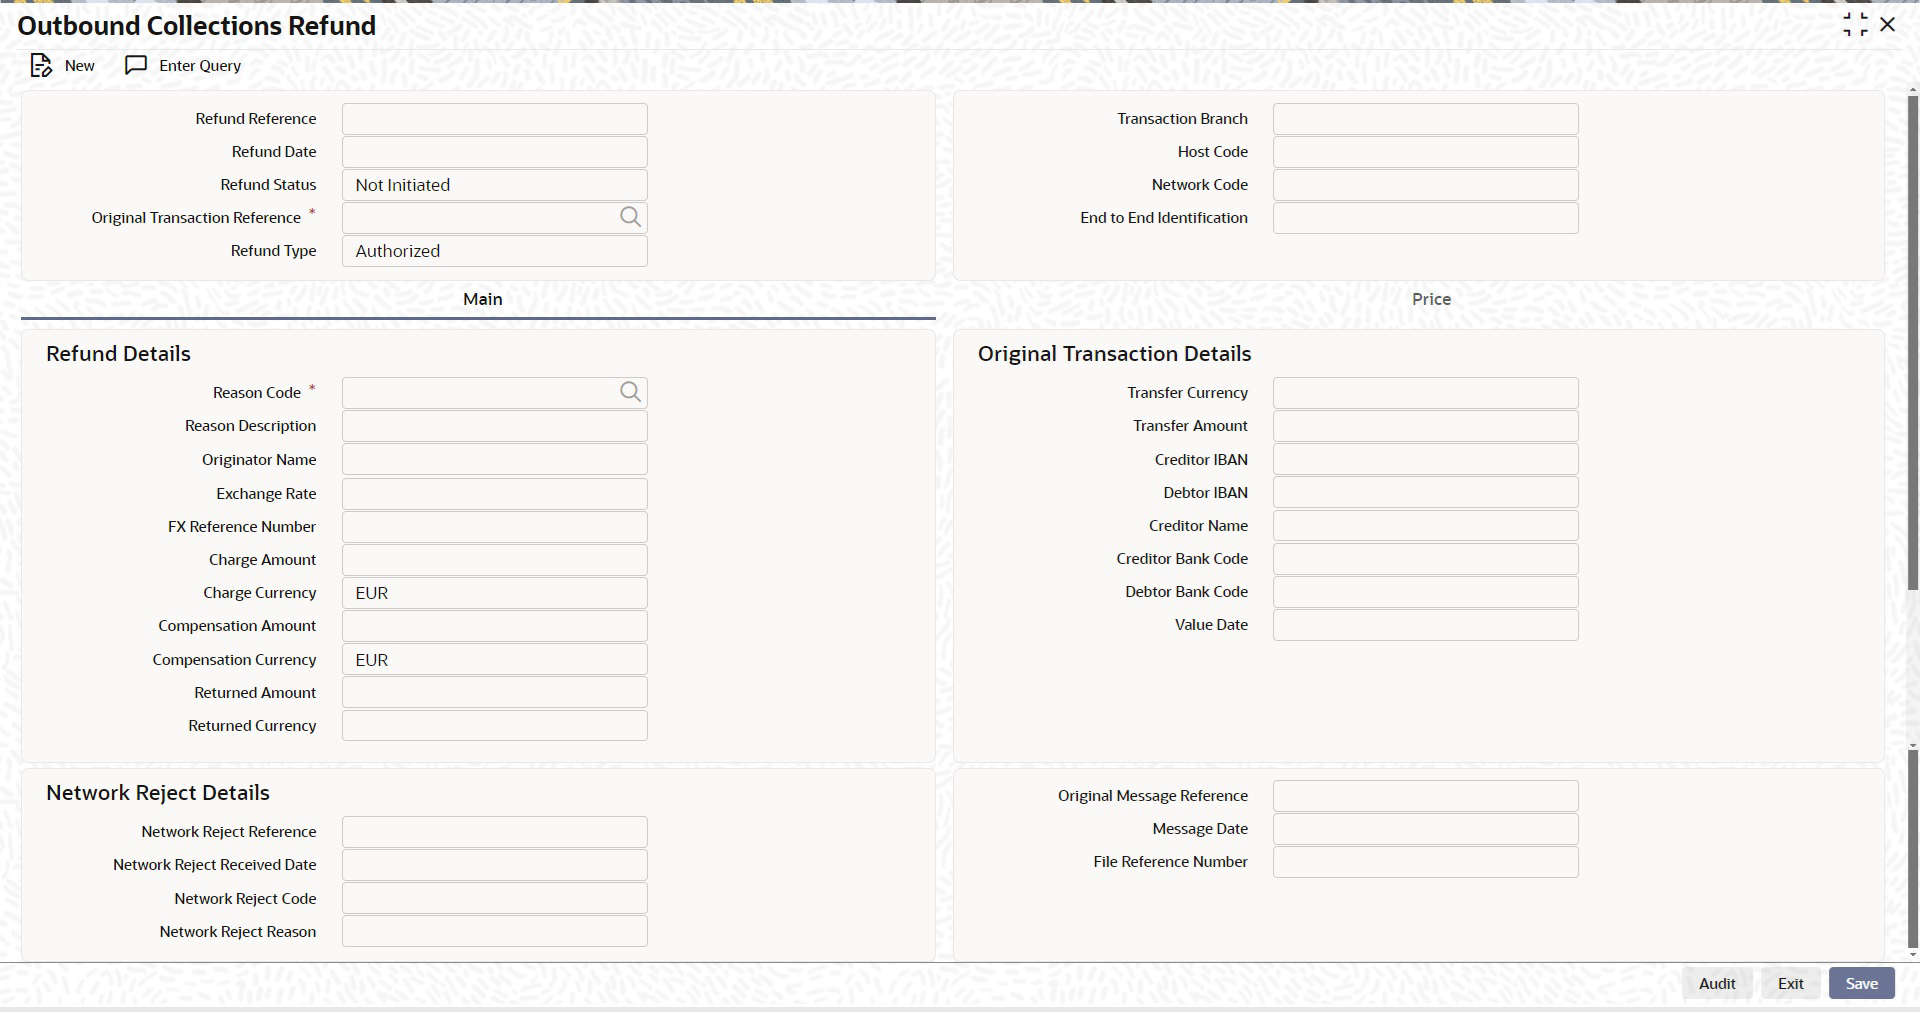Focus the Message Date field
The width and height of the screenshot is (1920, 1013).
click(x=1426, y=829)
